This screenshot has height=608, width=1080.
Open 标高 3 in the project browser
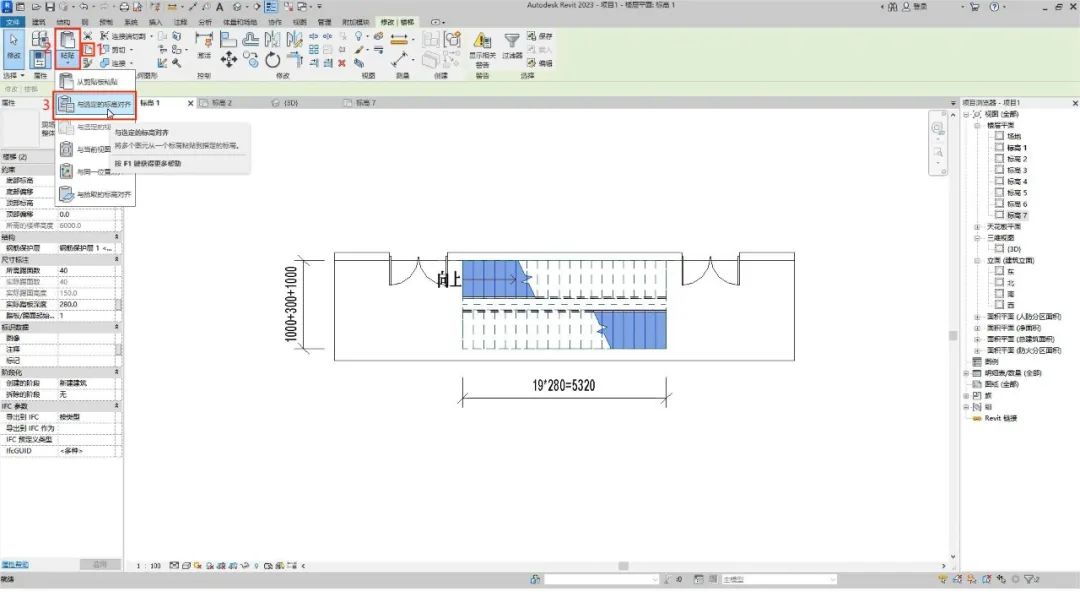pyautogui.click(x=1017, y=170)
